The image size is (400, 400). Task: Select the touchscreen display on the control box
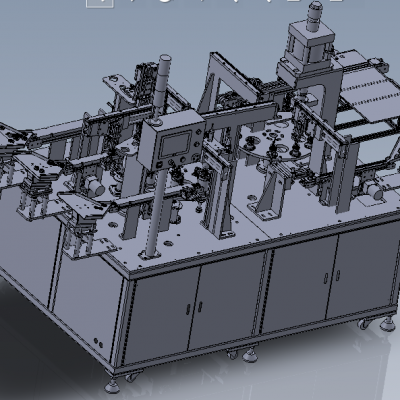coord(176,145)
